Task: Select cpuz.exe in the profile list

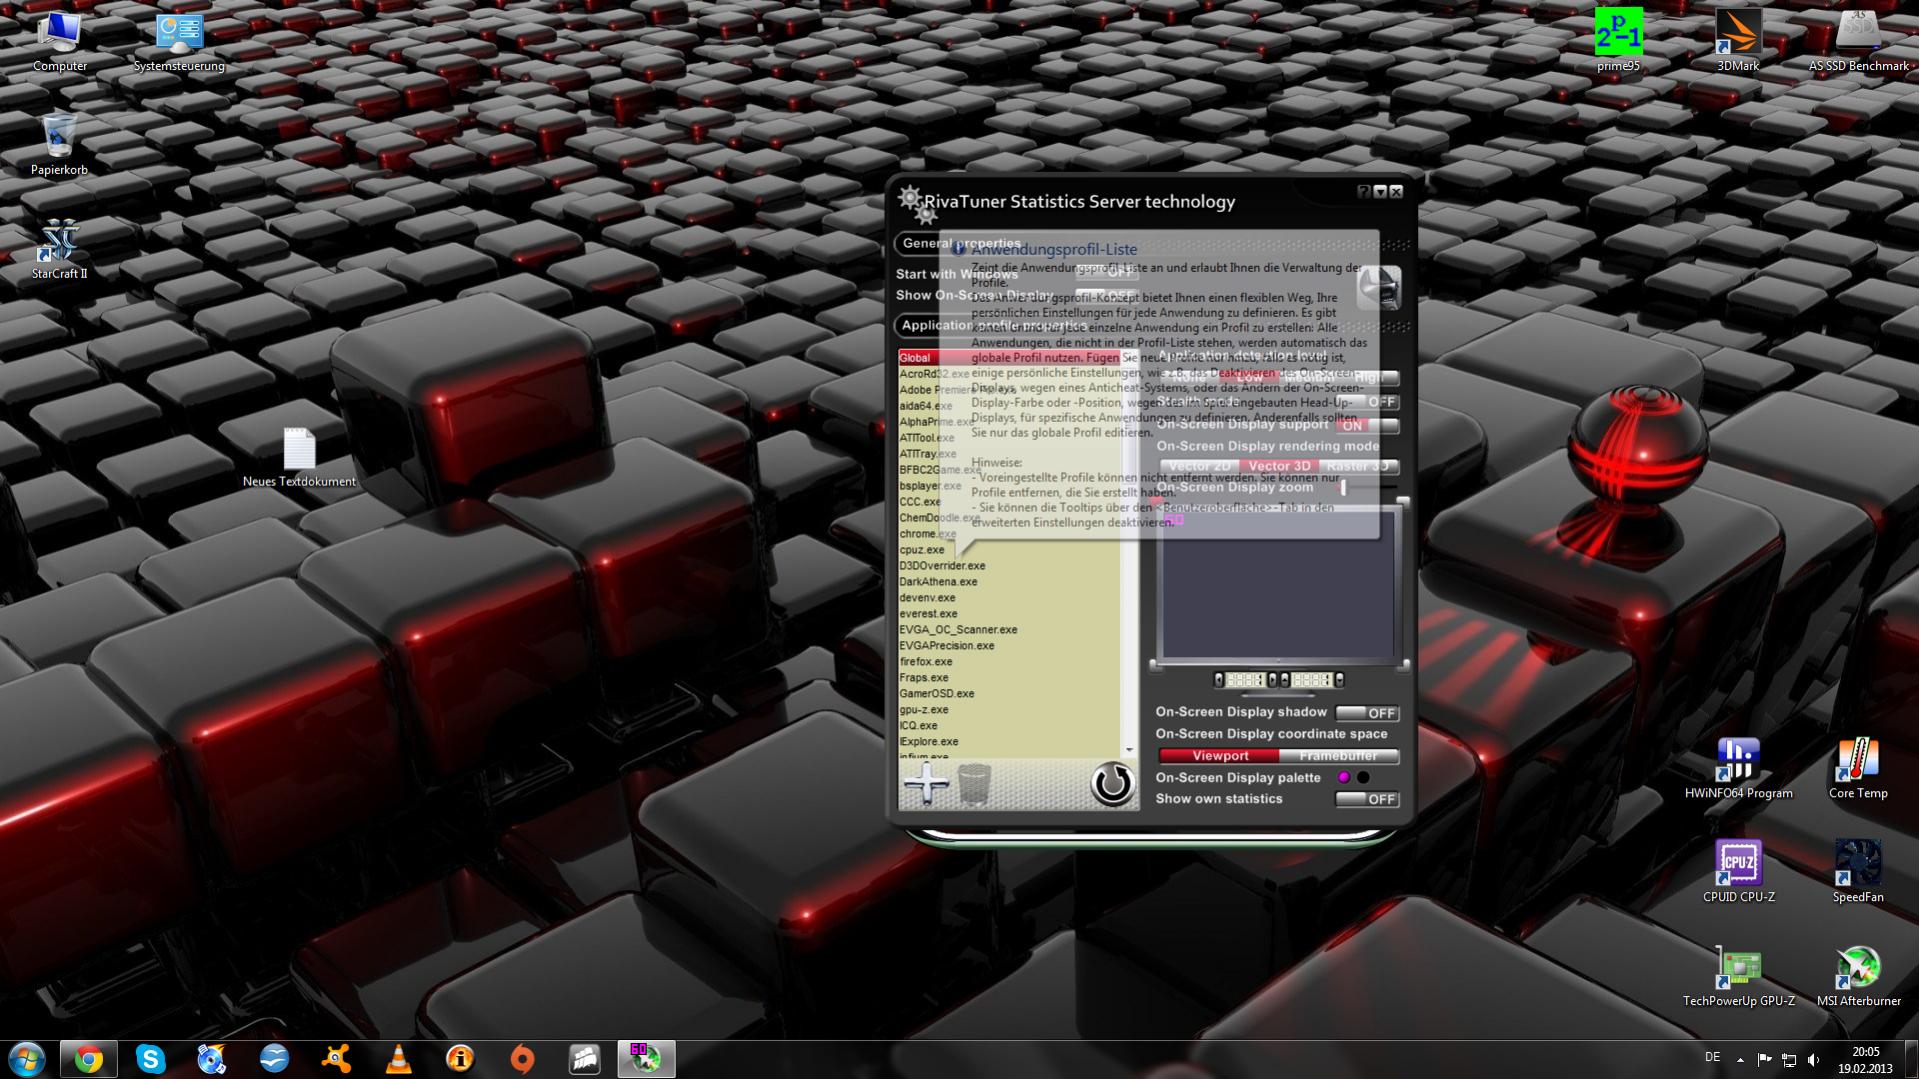Action: (1009, 550)
